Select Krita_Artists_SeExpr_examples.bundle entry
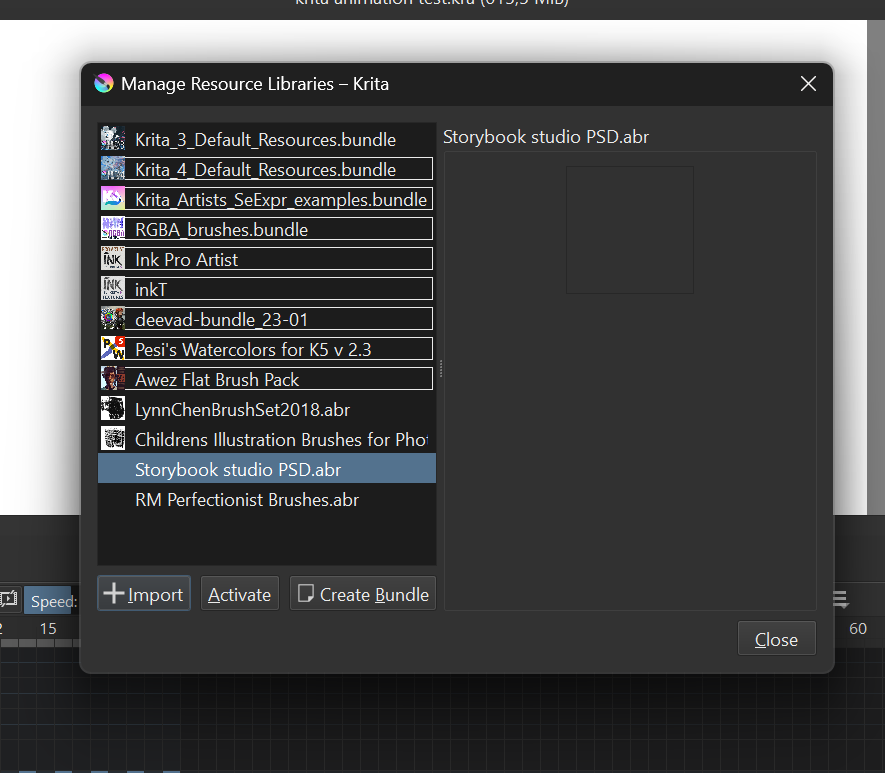 tap(266, 199)
